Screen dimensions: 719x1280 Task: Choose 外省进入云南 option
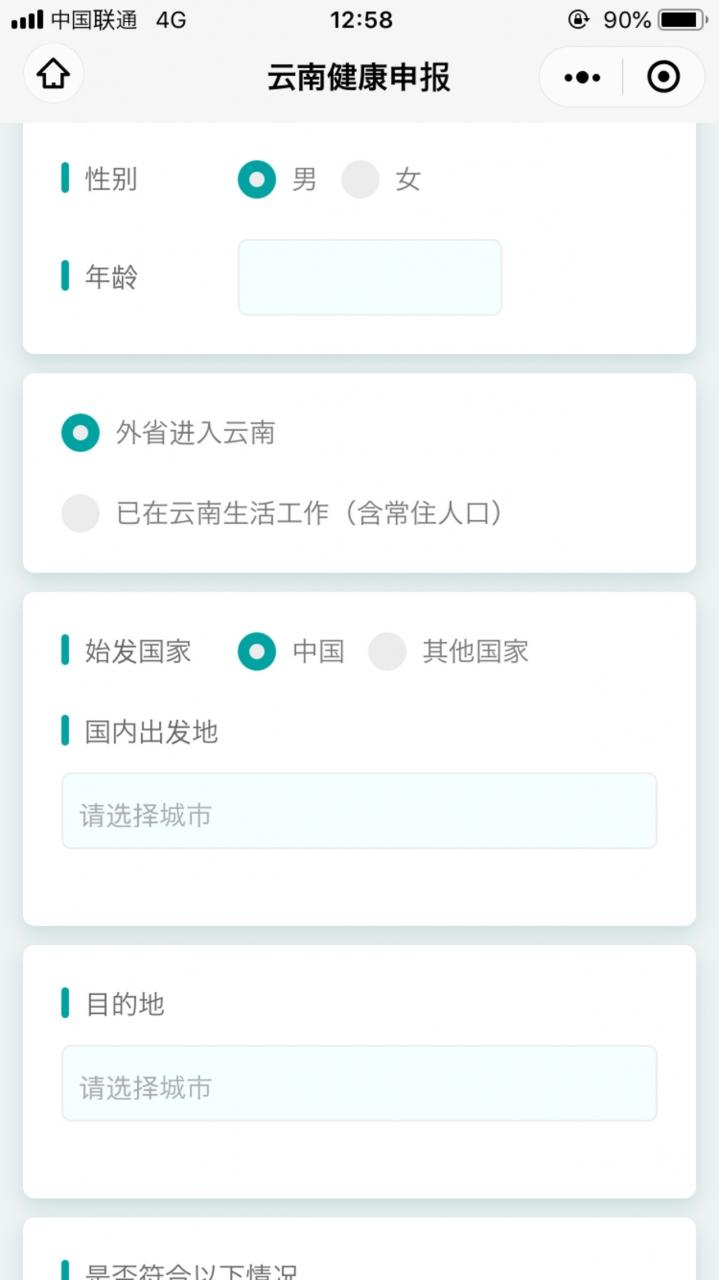click(81, 433)
